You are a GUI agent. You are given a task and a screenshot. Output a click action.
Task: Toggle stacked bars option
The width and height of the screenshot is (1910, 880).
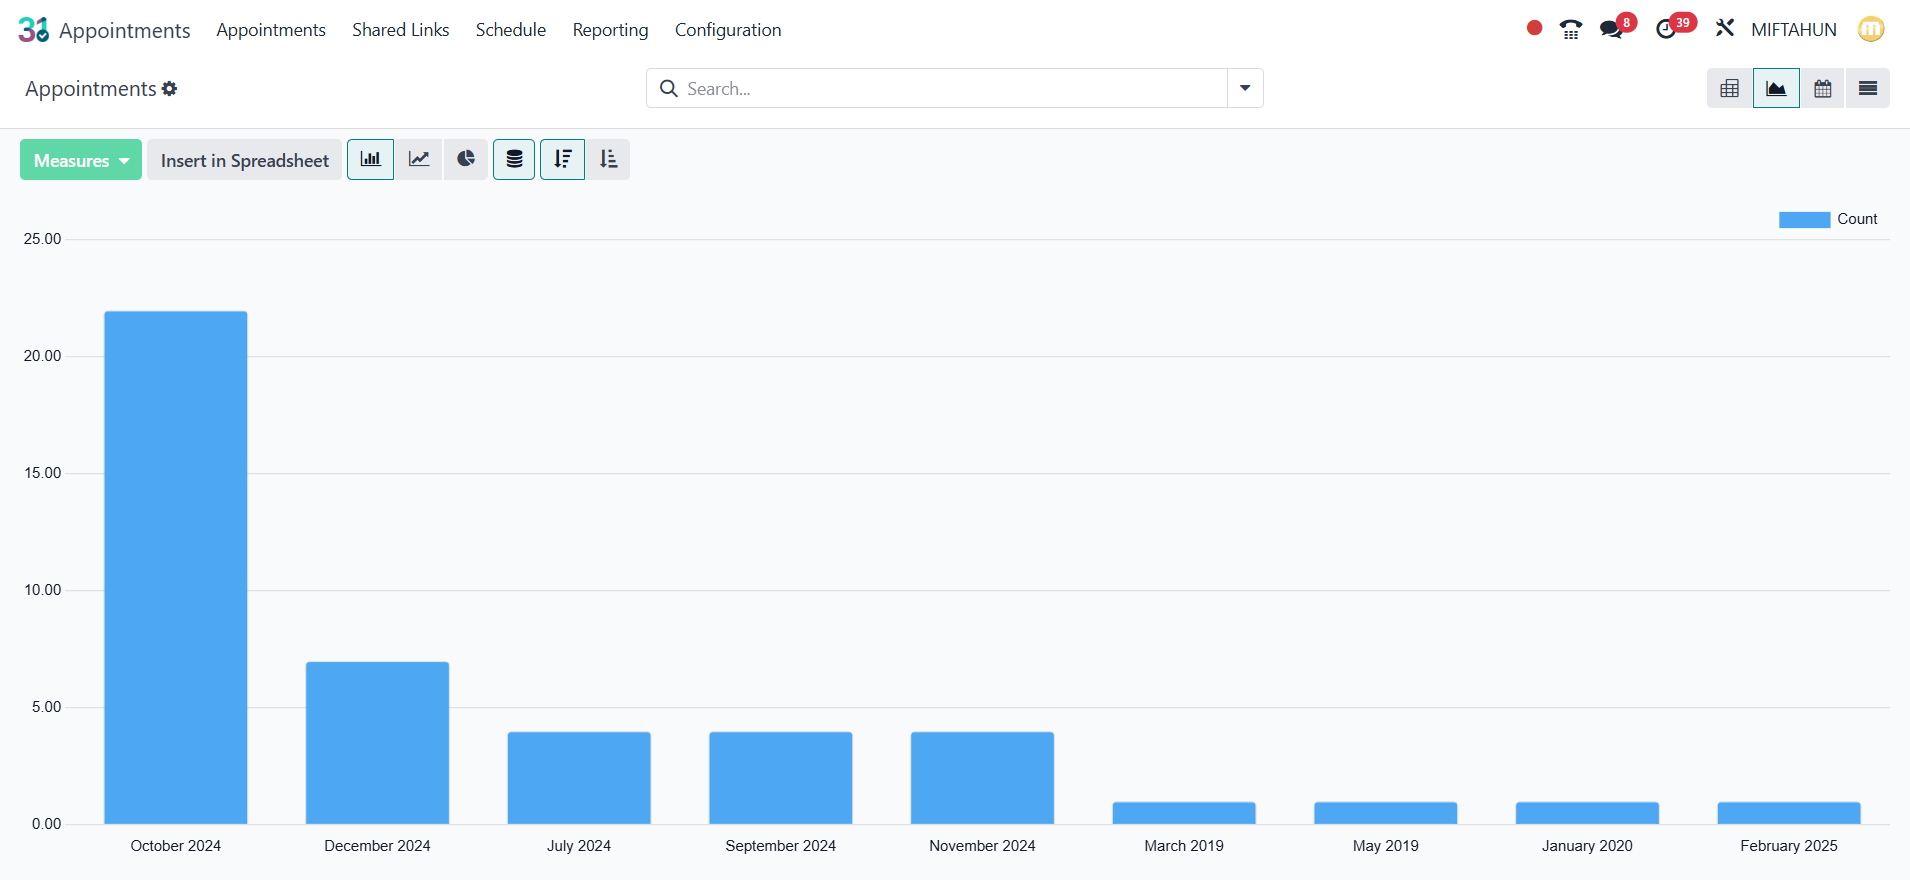point(514,159)
